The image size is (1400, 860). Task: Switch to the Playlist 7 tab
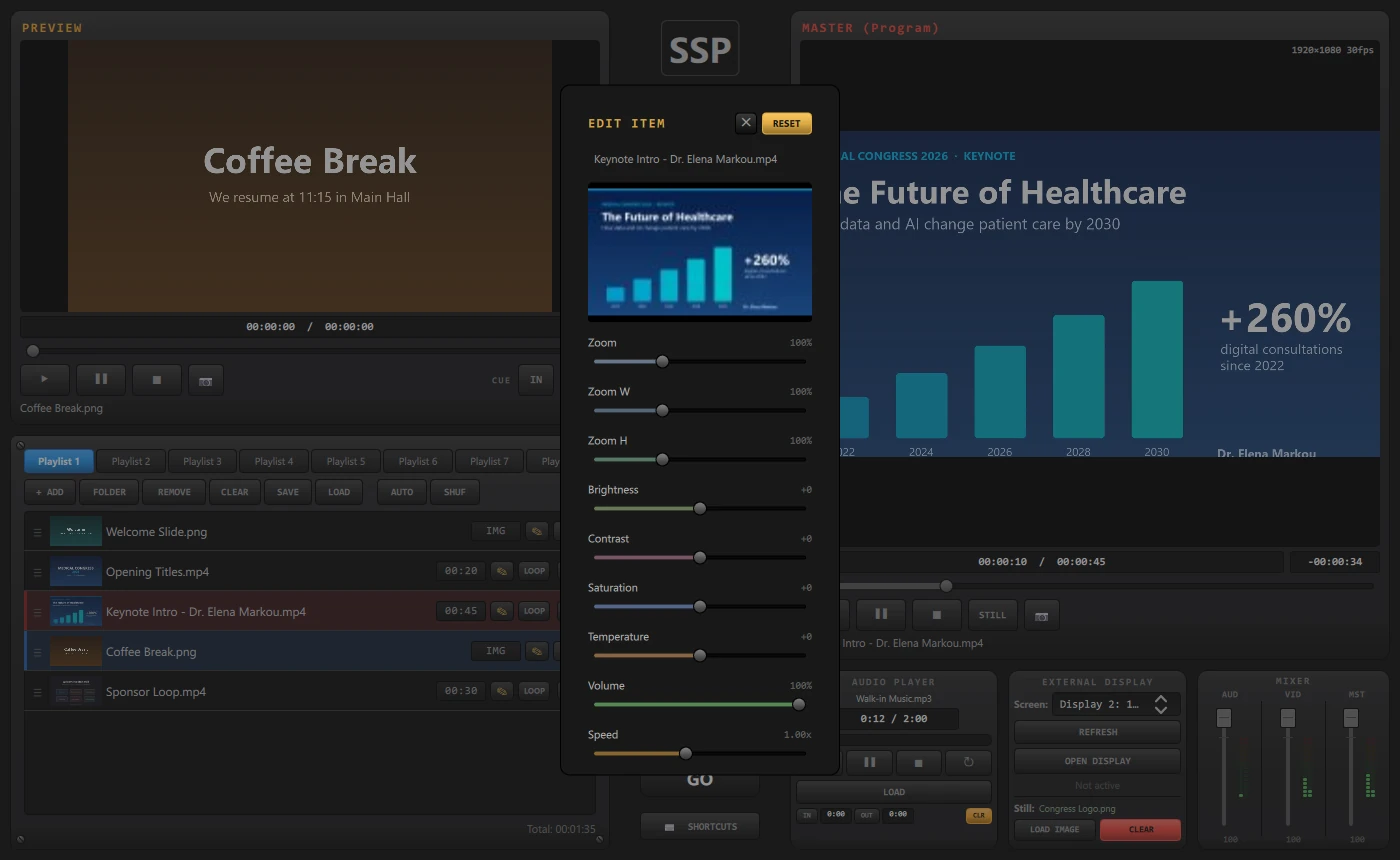click(x=490, y=461)
